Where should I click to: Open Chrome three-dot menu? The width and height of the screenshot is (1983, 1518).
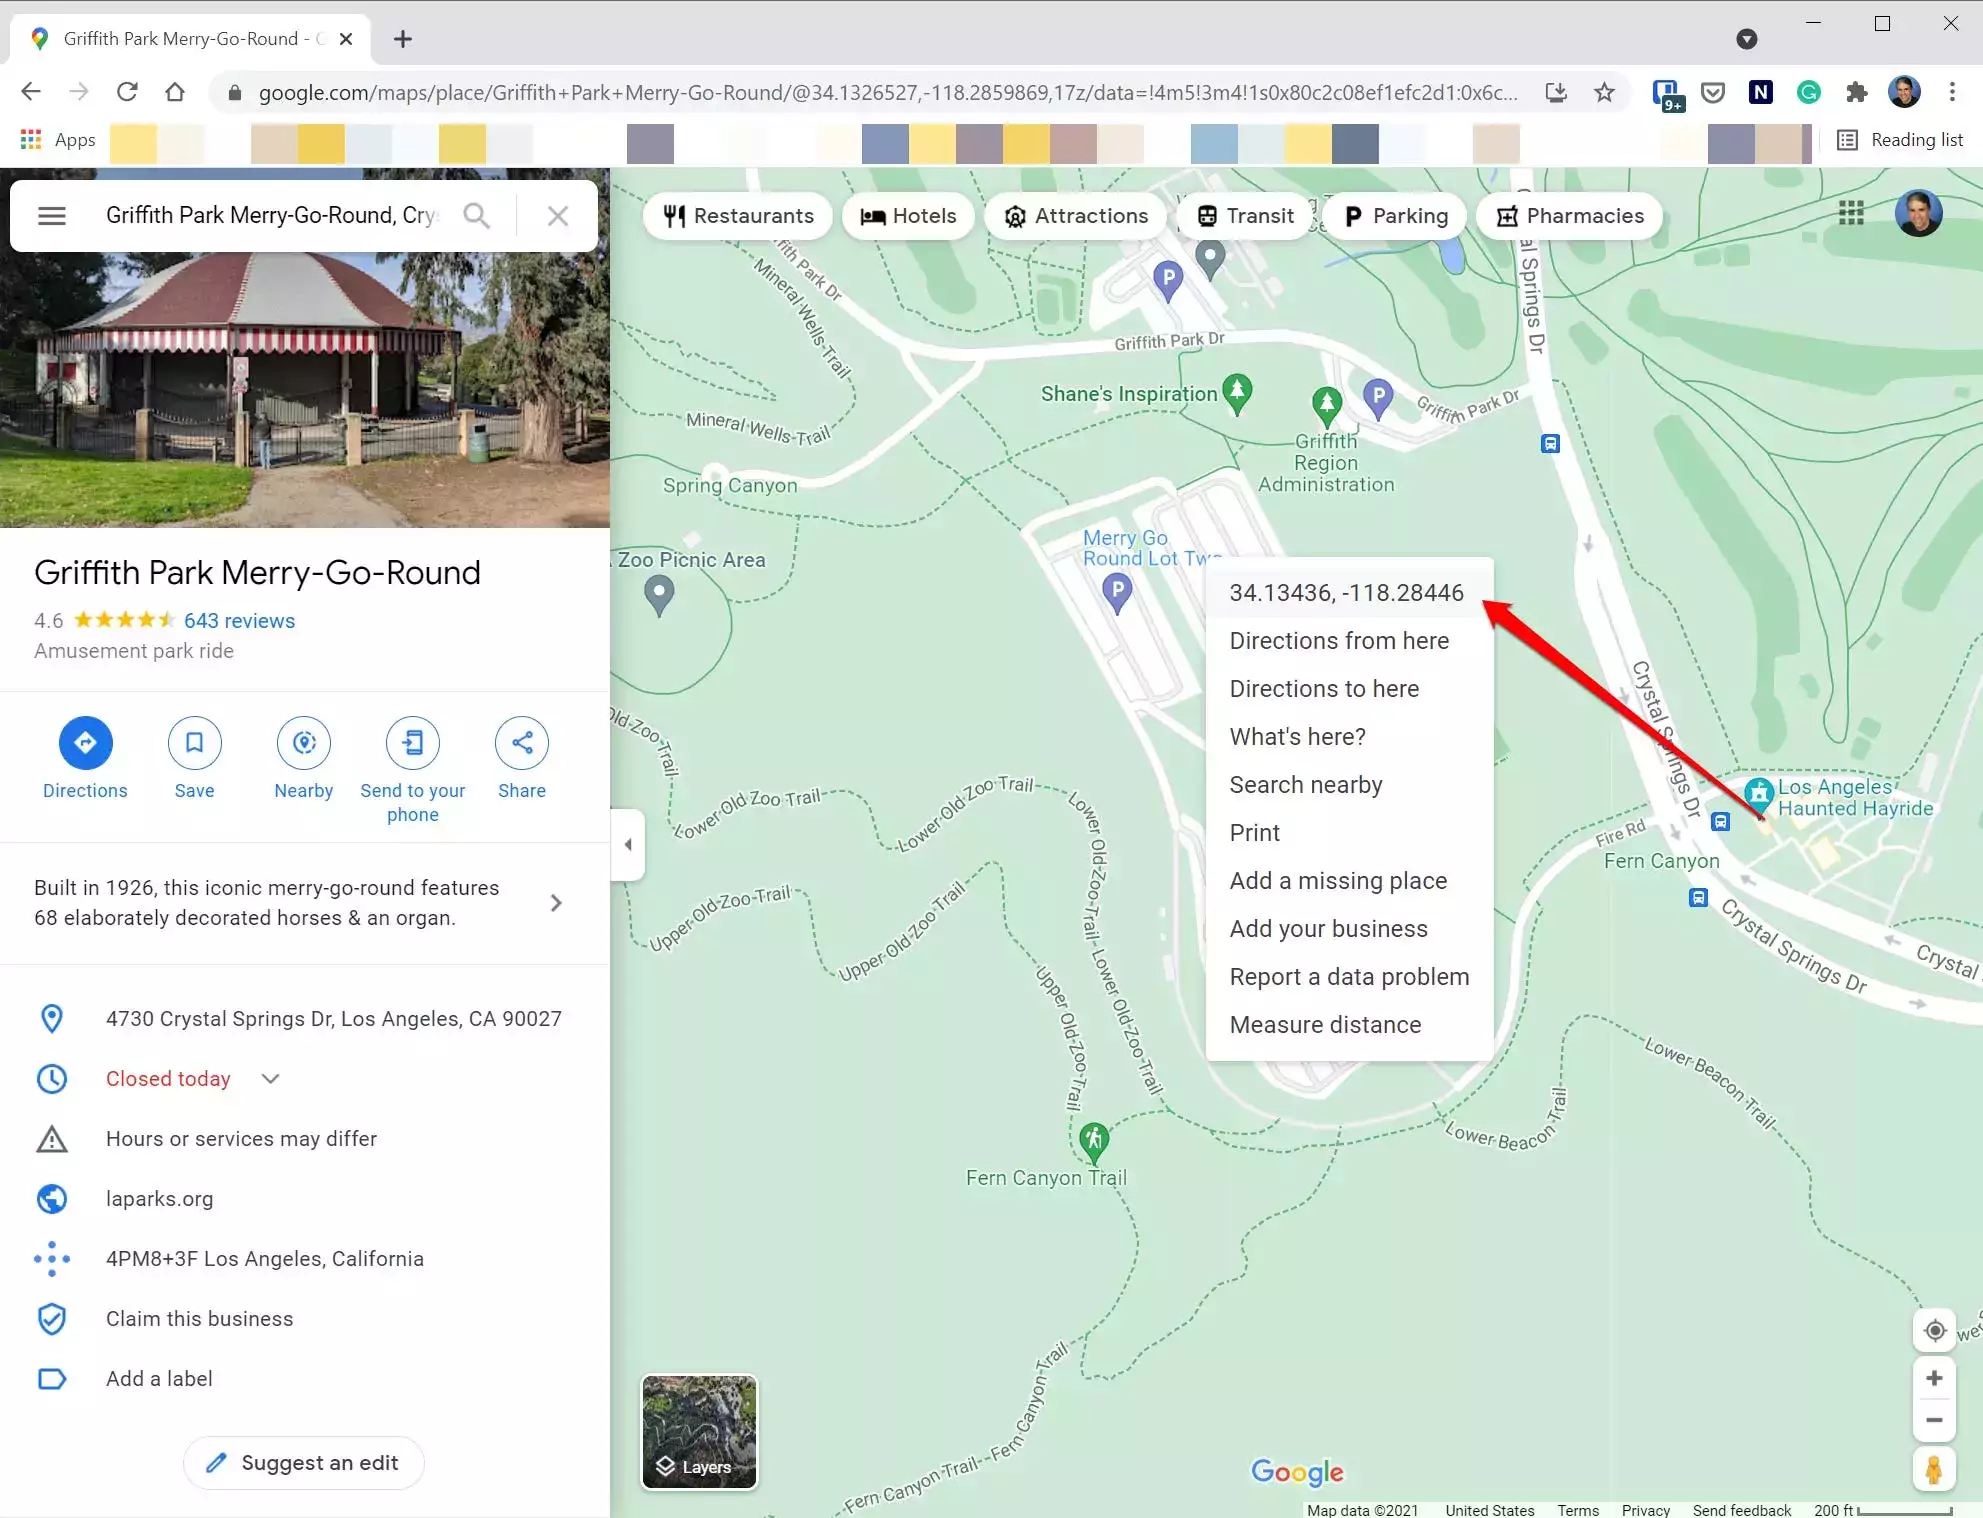coord(1952,92)
